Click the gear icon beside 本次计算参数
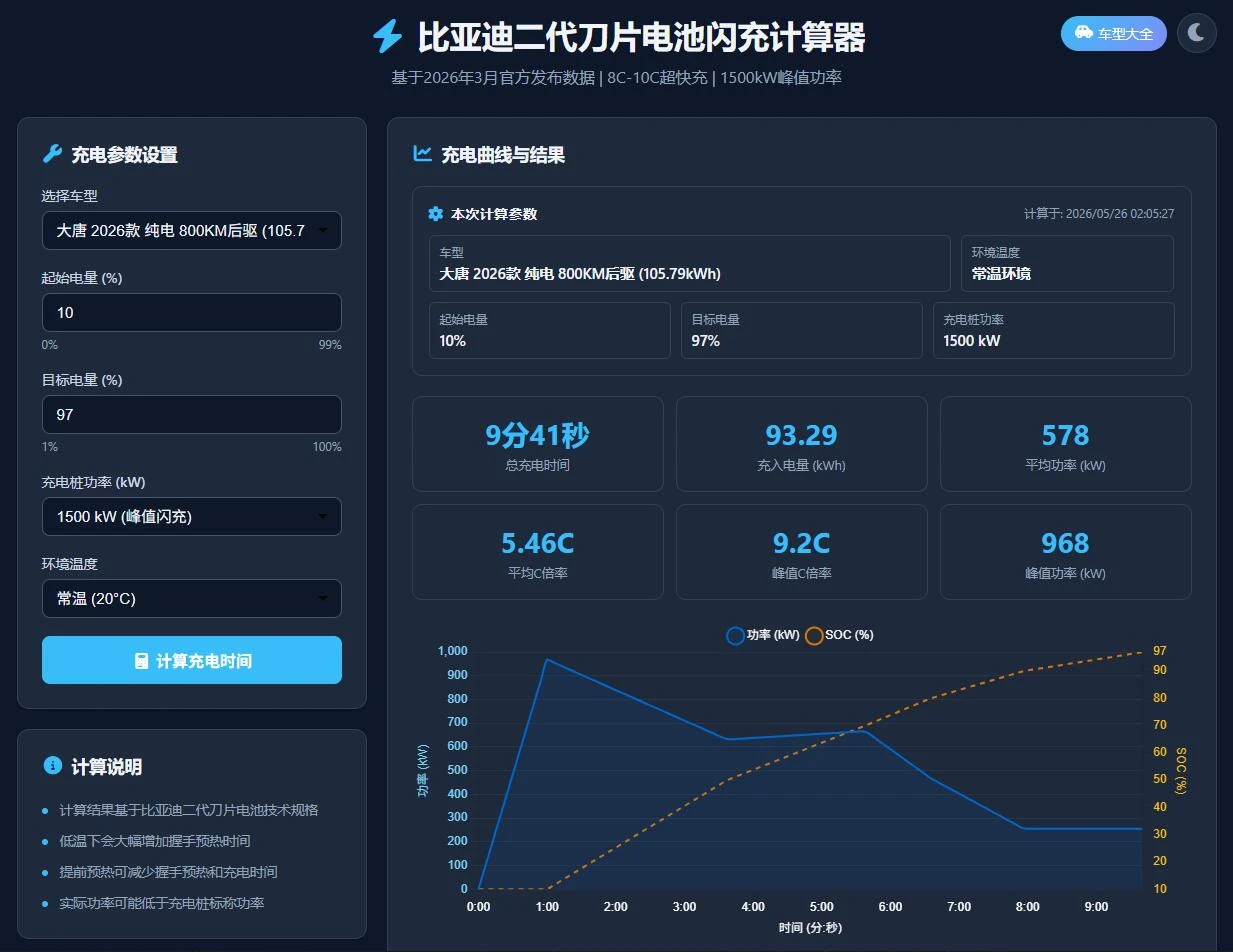Viewport: 1233px width, 952px height. click(x=435, y=214)
